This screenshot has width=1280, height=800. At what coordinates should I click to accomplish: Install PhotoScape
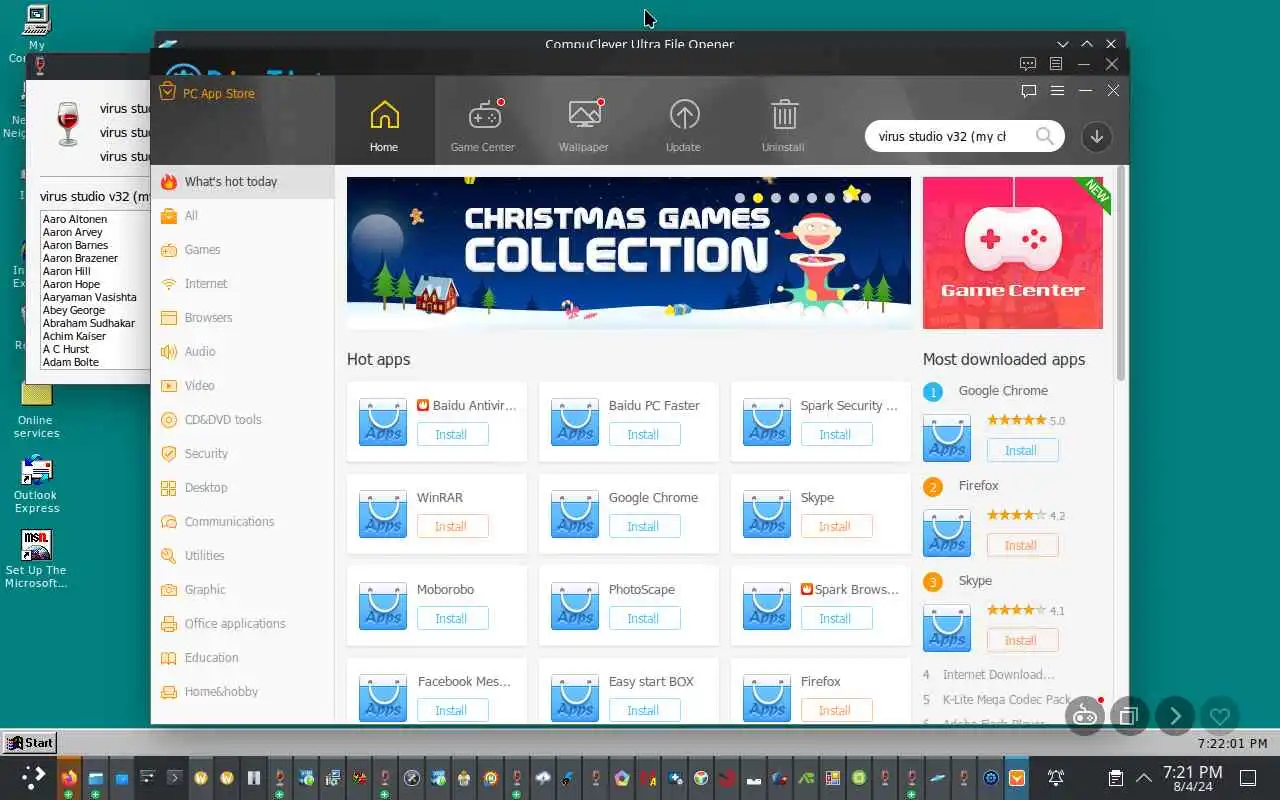tap(644, 618)
